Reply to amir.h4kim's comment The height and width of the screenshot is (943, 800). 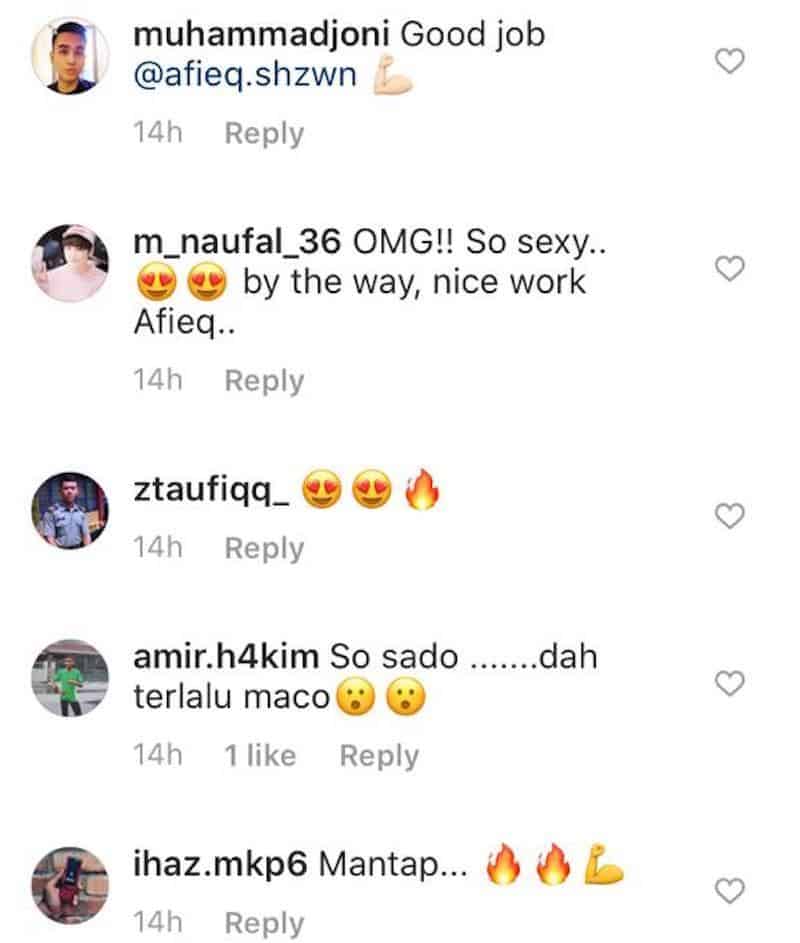click(379, 756)
